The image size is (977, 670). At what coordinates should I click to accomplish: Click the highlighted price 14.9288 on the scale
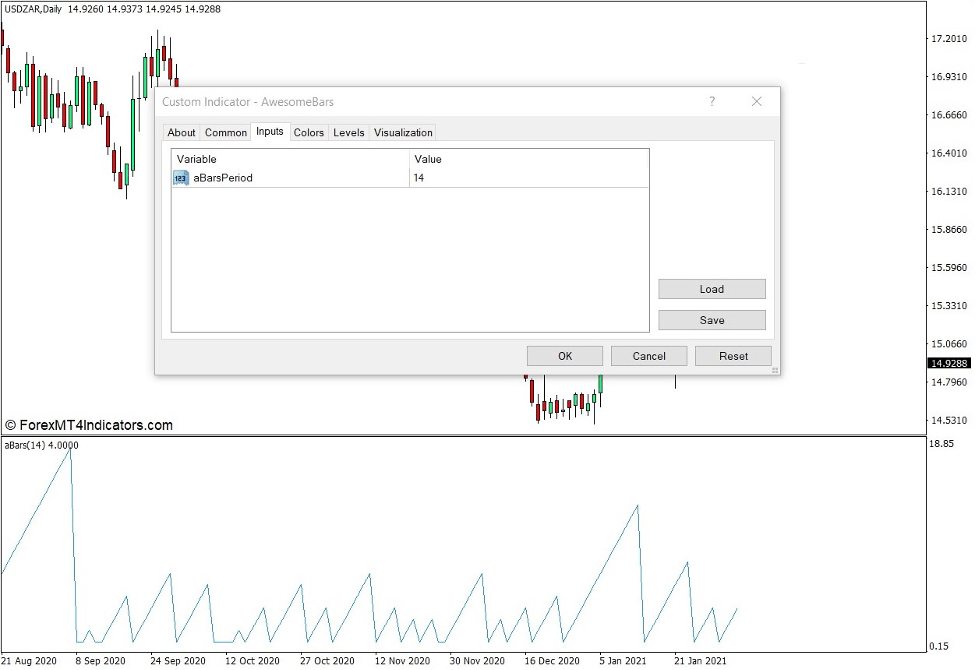tap(950, 363)
